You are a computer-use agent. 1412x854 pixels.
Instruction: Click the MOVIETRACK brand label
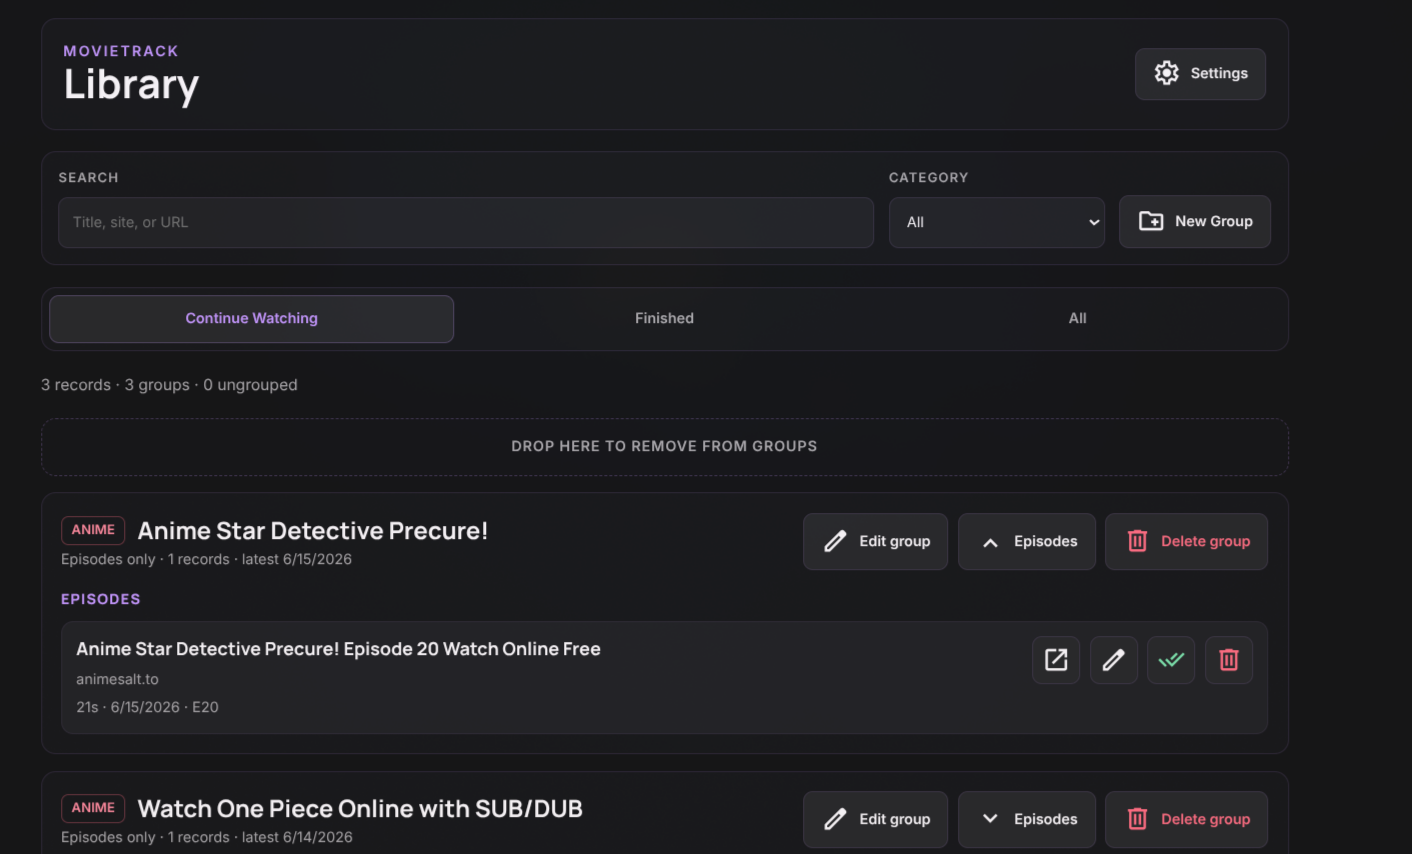121,51
